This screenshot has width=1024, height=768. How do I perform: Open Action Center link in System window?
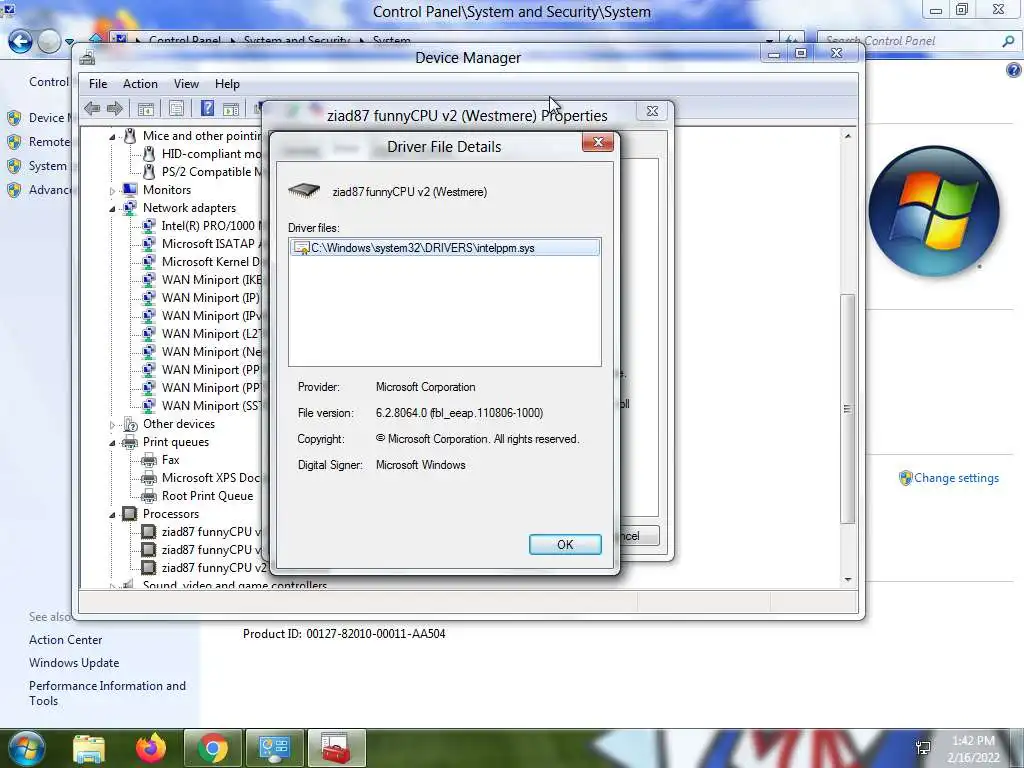(x=65, y=640)
